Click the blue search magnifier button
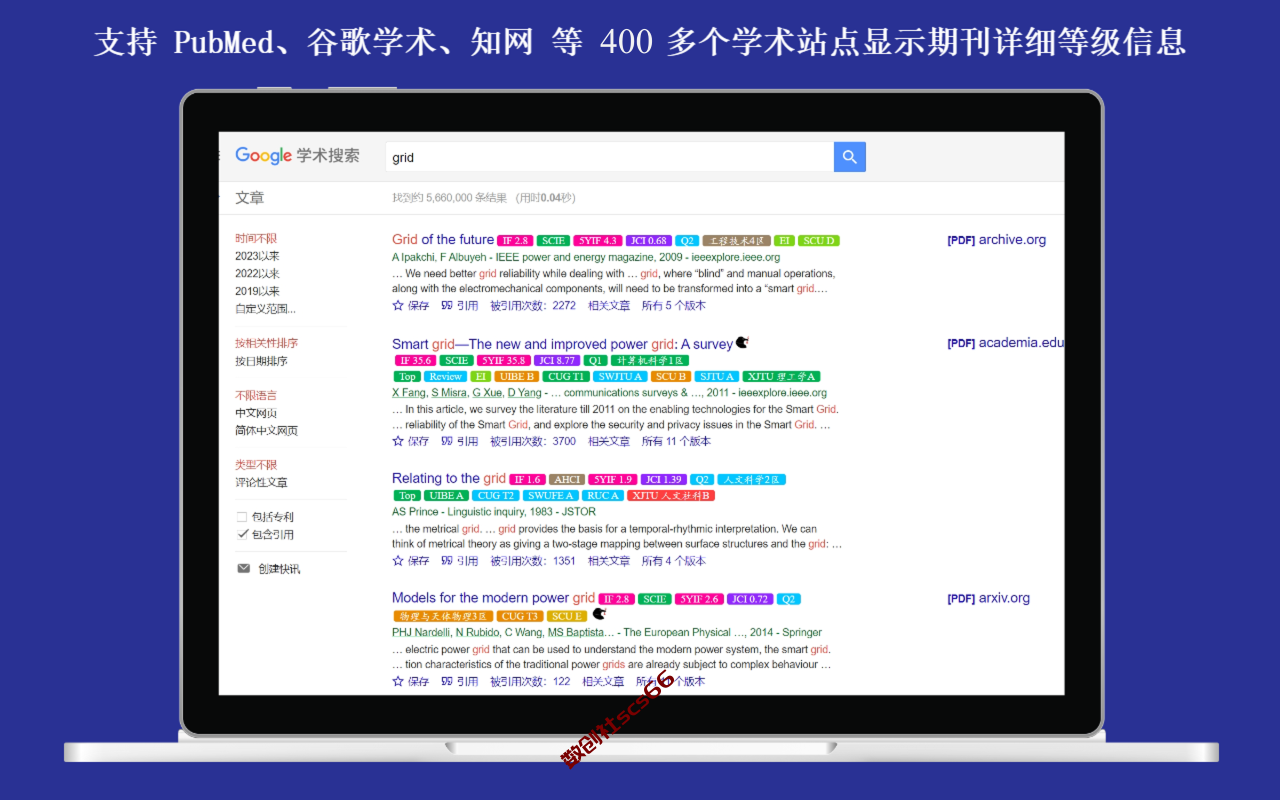Screen dimensions: 1280x800 (849, 157)
